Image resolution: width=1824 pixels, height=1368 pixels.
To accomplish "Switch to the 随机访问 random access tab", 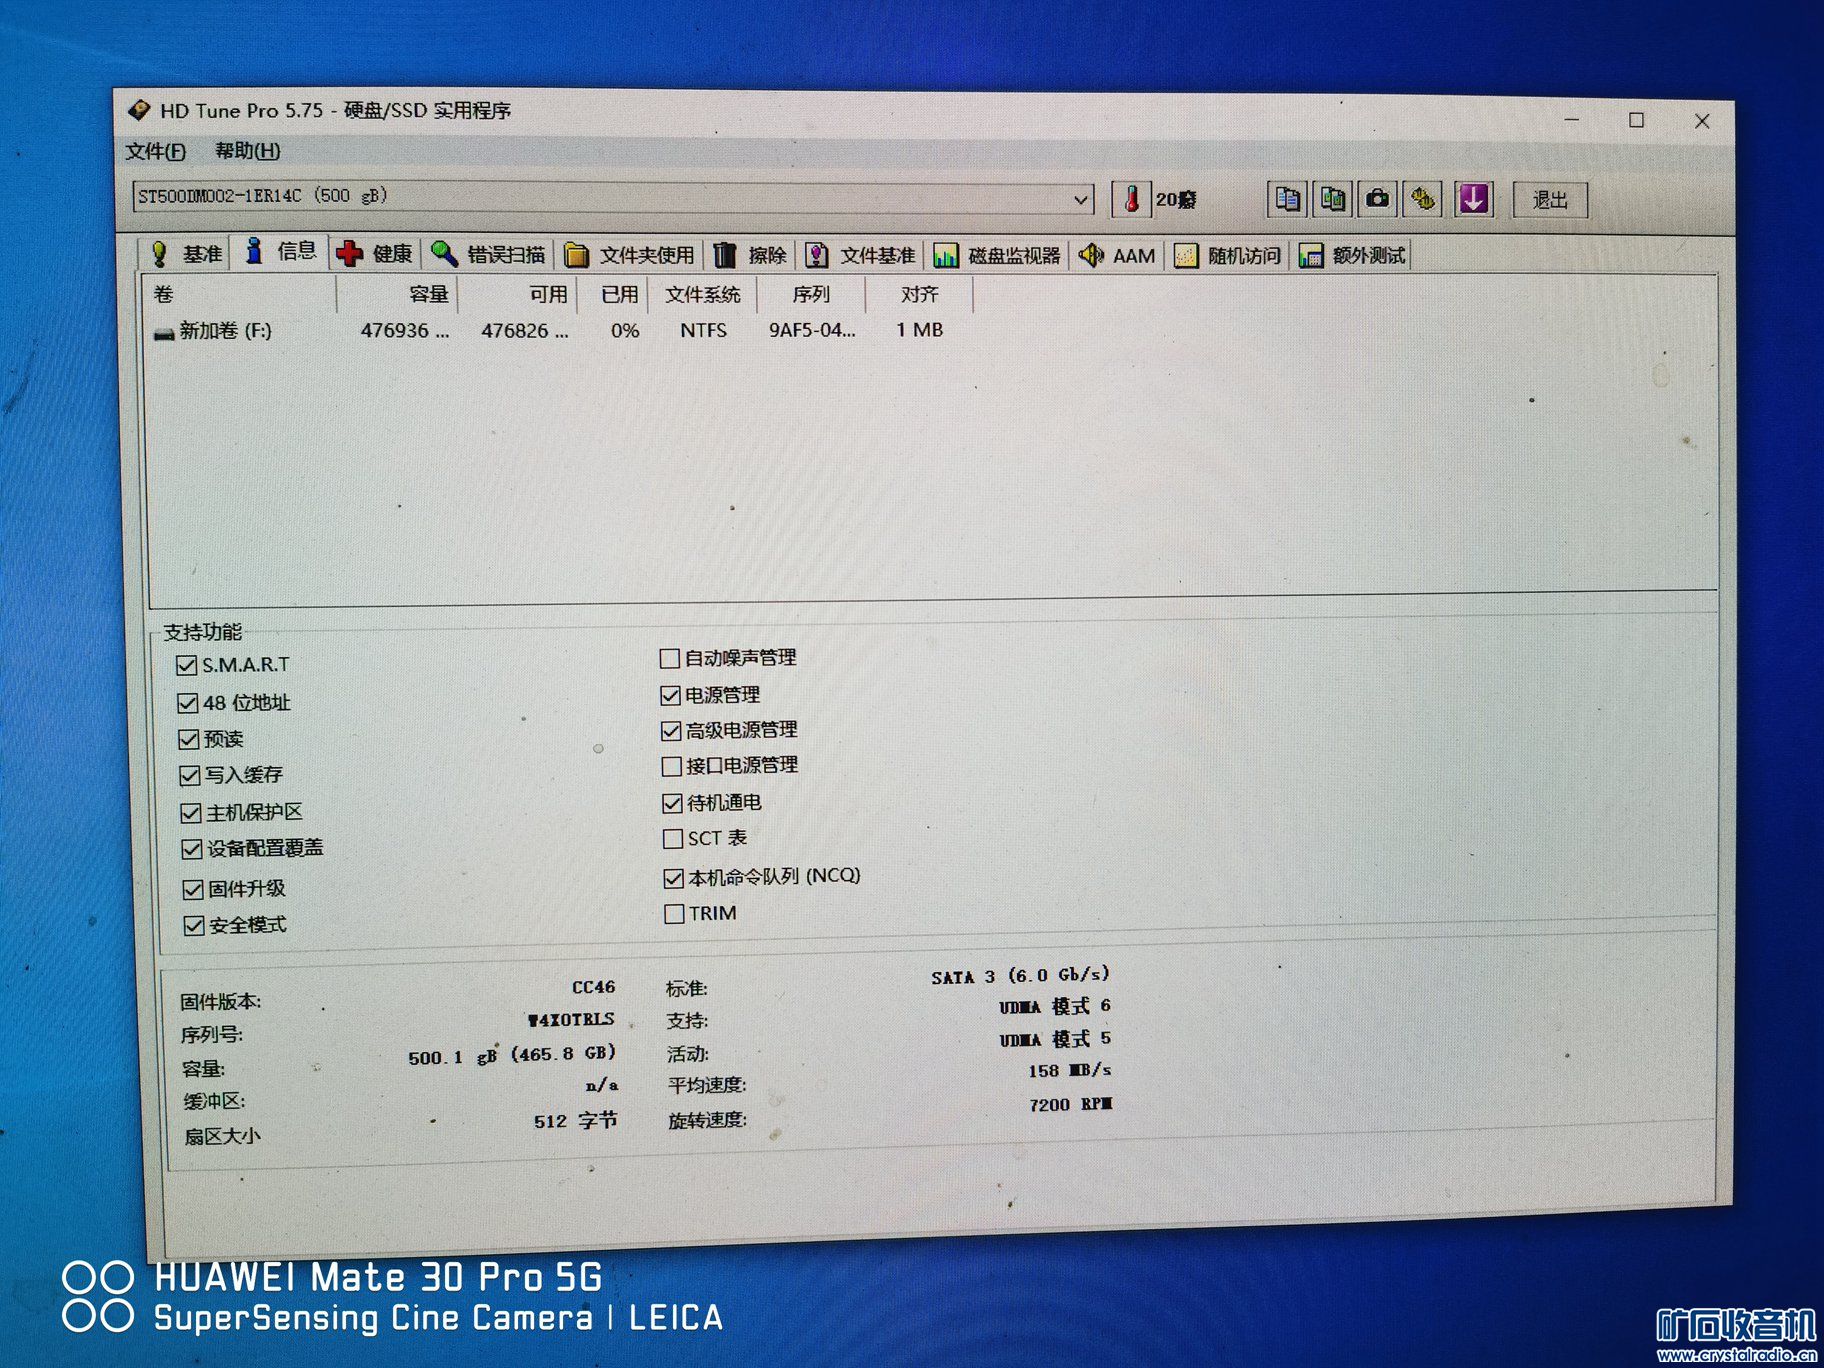I will 1227,256.
